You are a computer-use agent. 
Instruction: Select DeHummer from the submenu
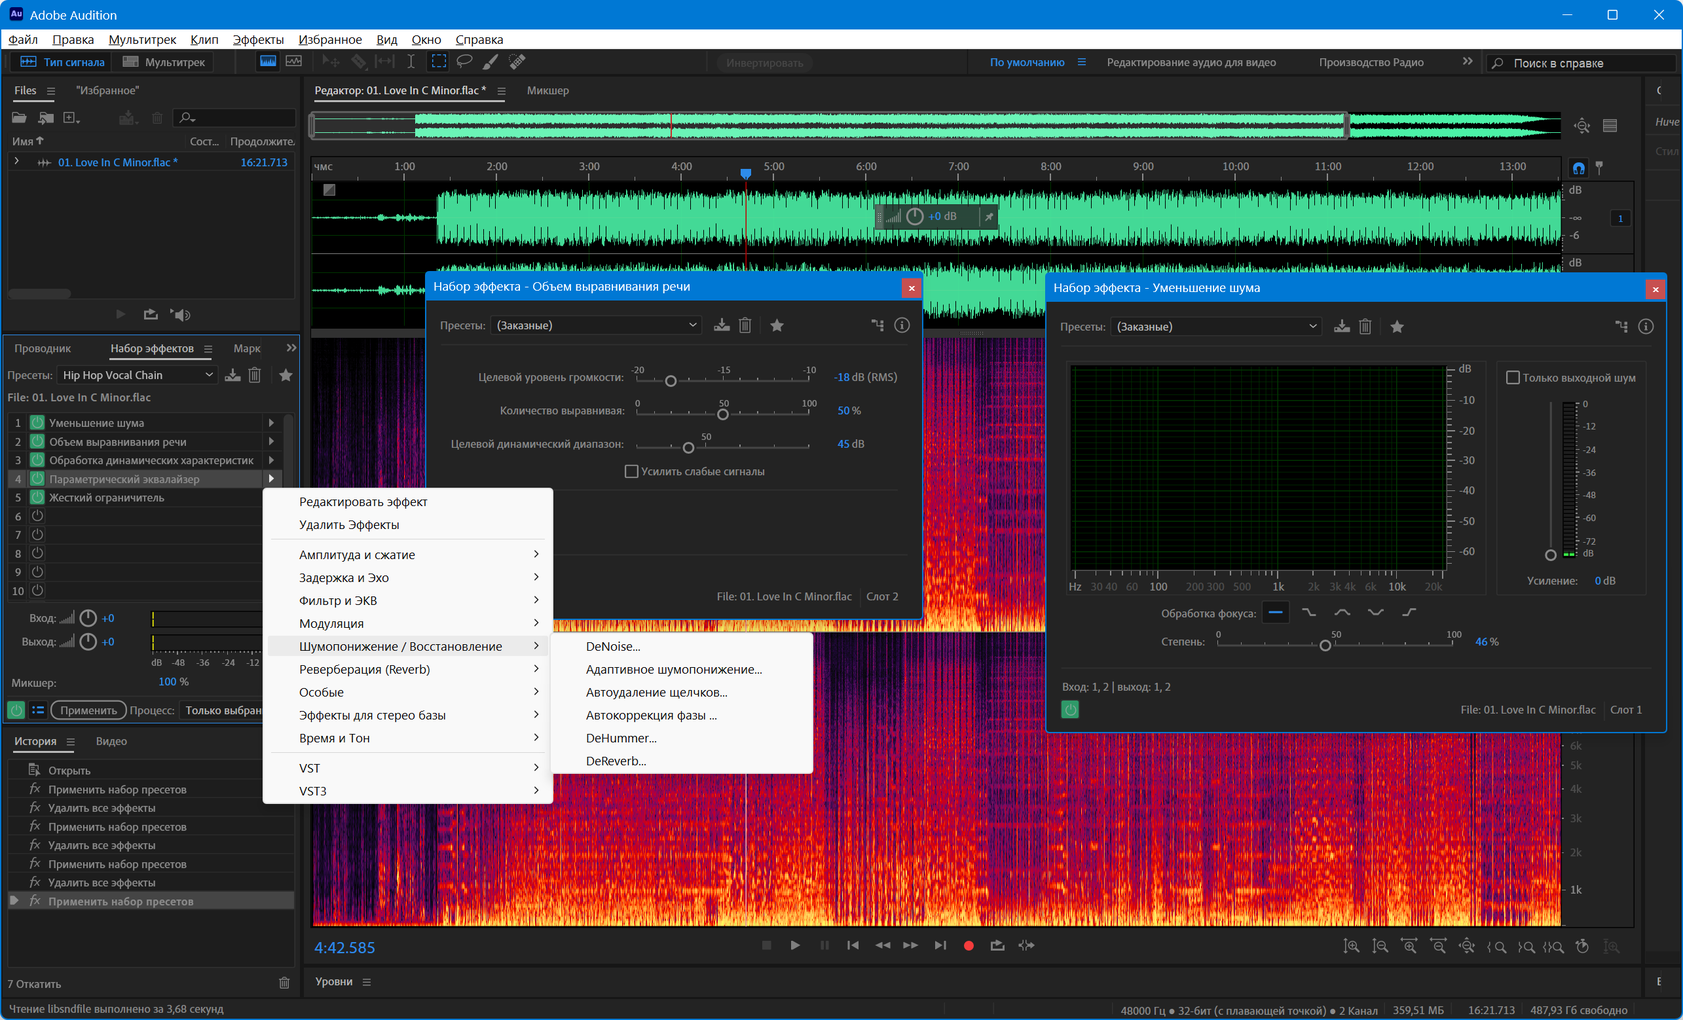tap(621, 738)
